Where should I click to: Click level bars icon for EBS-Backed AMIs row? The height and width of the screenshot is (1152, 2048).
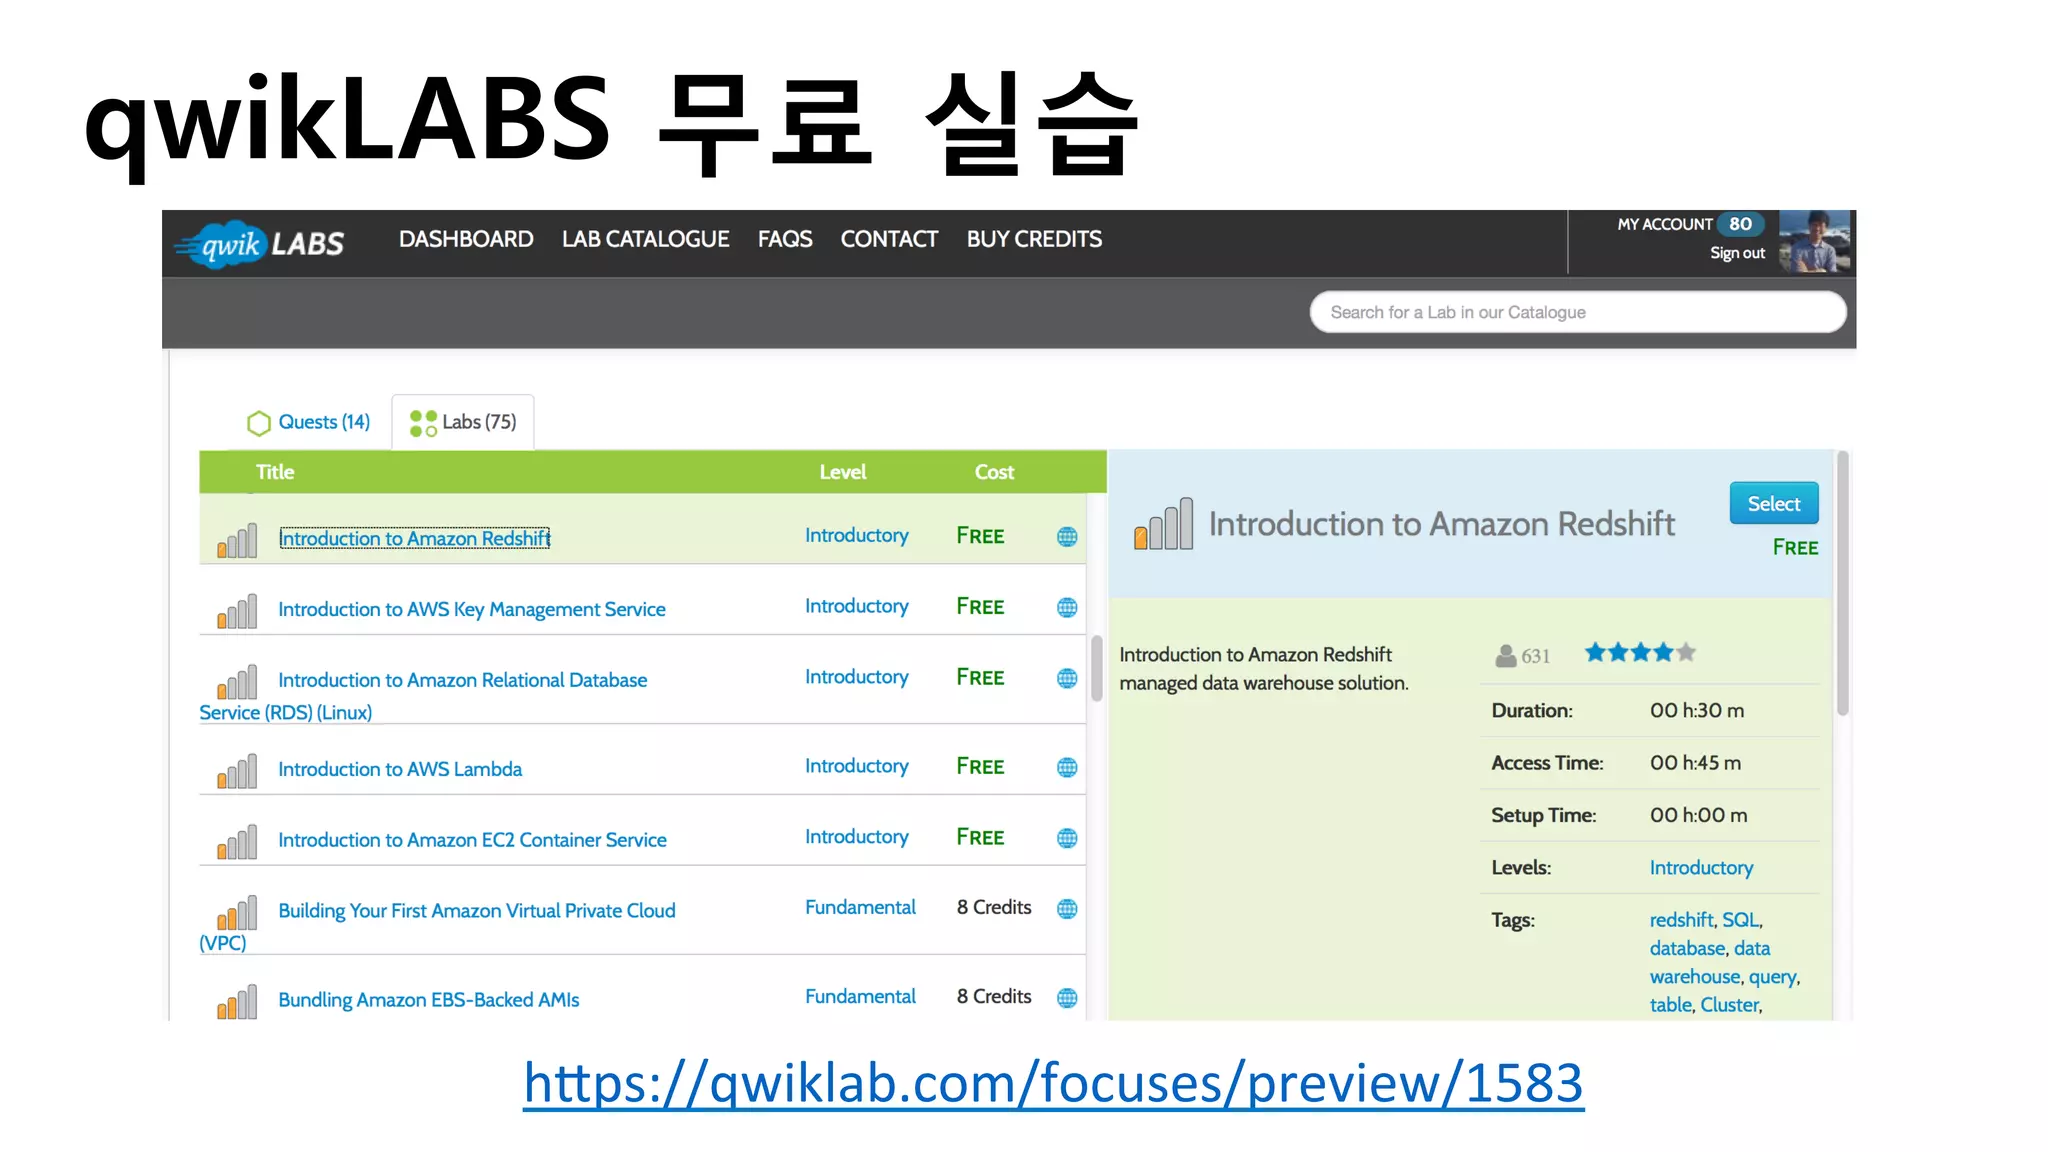pos(237,1001)
